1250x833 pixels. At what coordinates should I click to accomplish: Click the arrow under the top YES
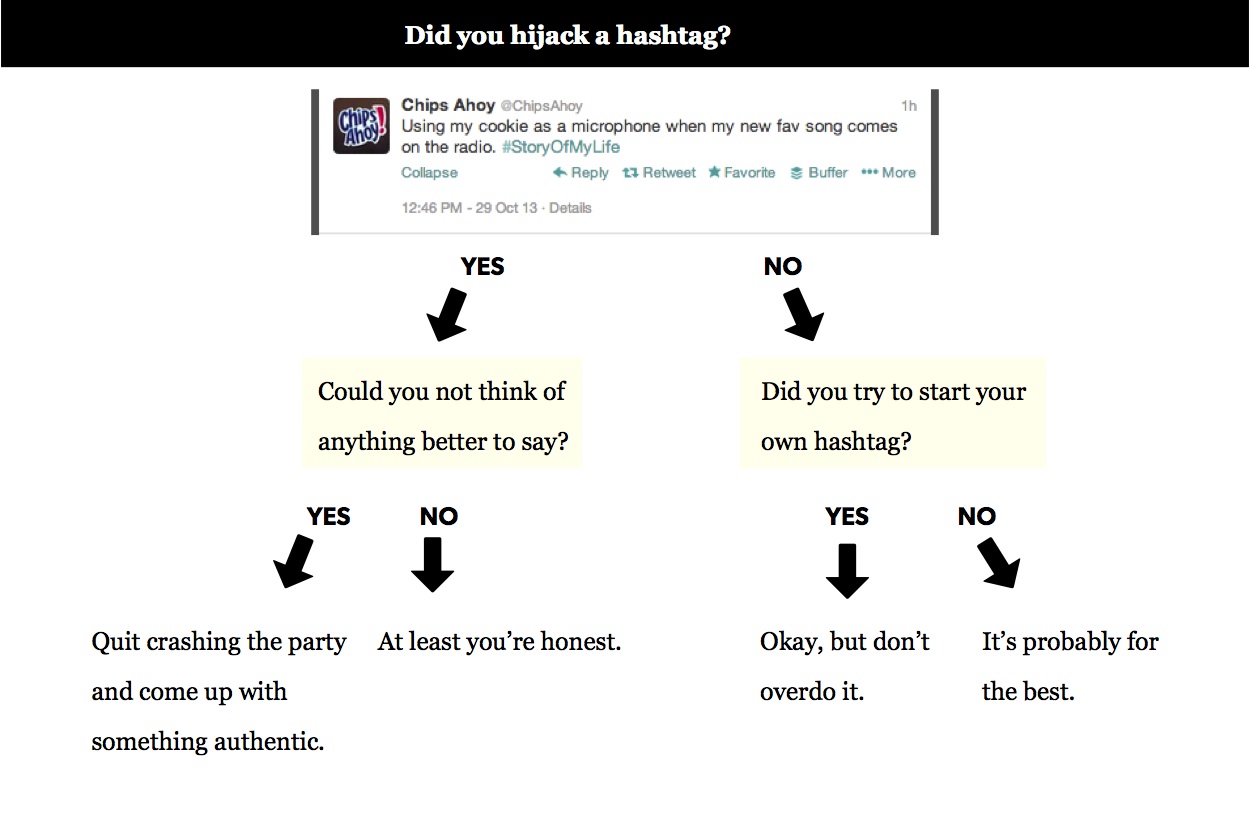(447, 313)
